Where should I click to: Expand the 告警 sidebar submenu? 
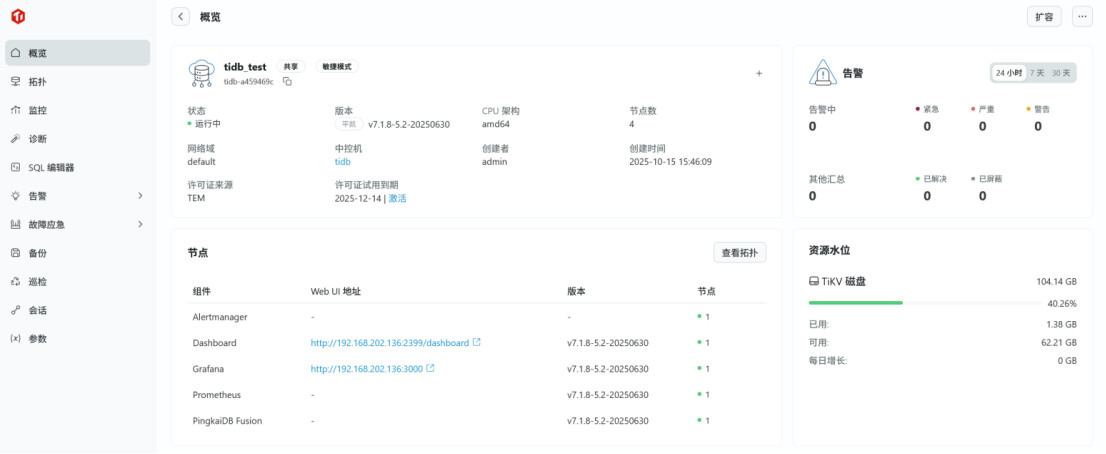coord(140,196)
